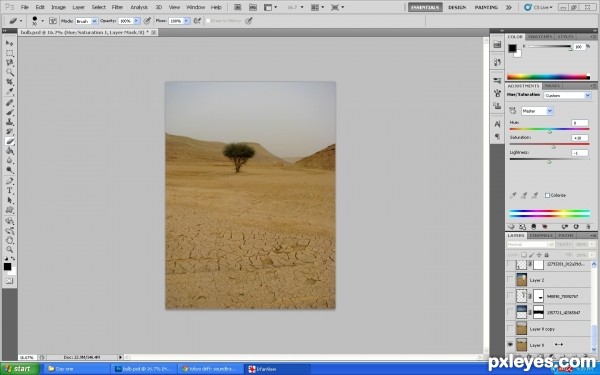
Task: Hide the Layer 8 visibility eye
Action: click(x=510, y=345)
